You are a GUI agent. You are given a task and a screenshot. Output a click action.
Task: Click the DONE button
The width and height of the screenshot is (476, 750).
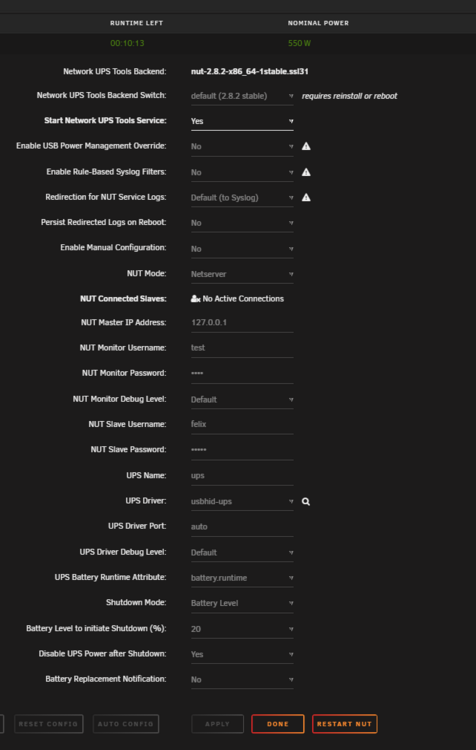[278, 724]
